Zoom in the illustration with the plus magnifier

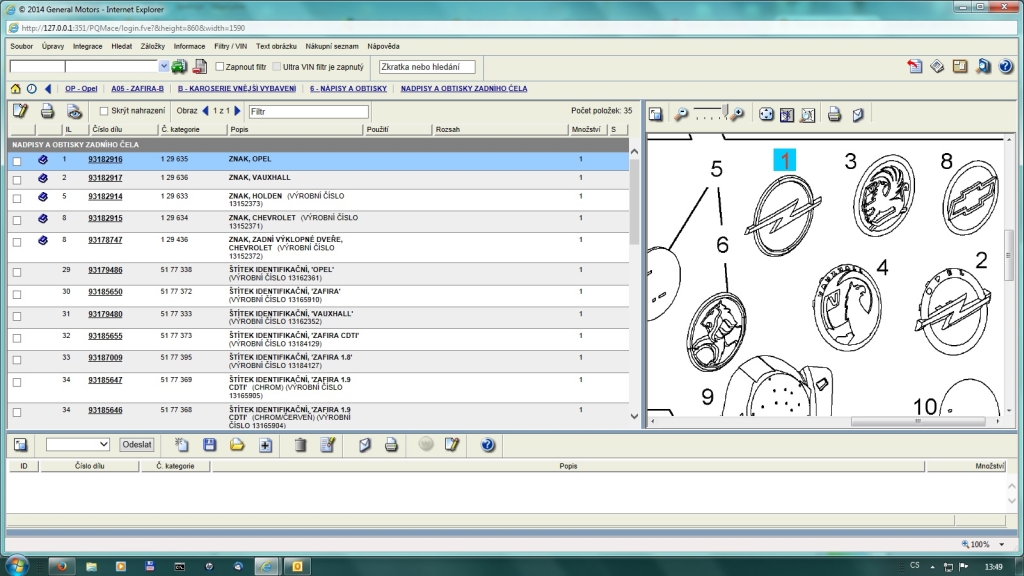click(x=738, y=114)
